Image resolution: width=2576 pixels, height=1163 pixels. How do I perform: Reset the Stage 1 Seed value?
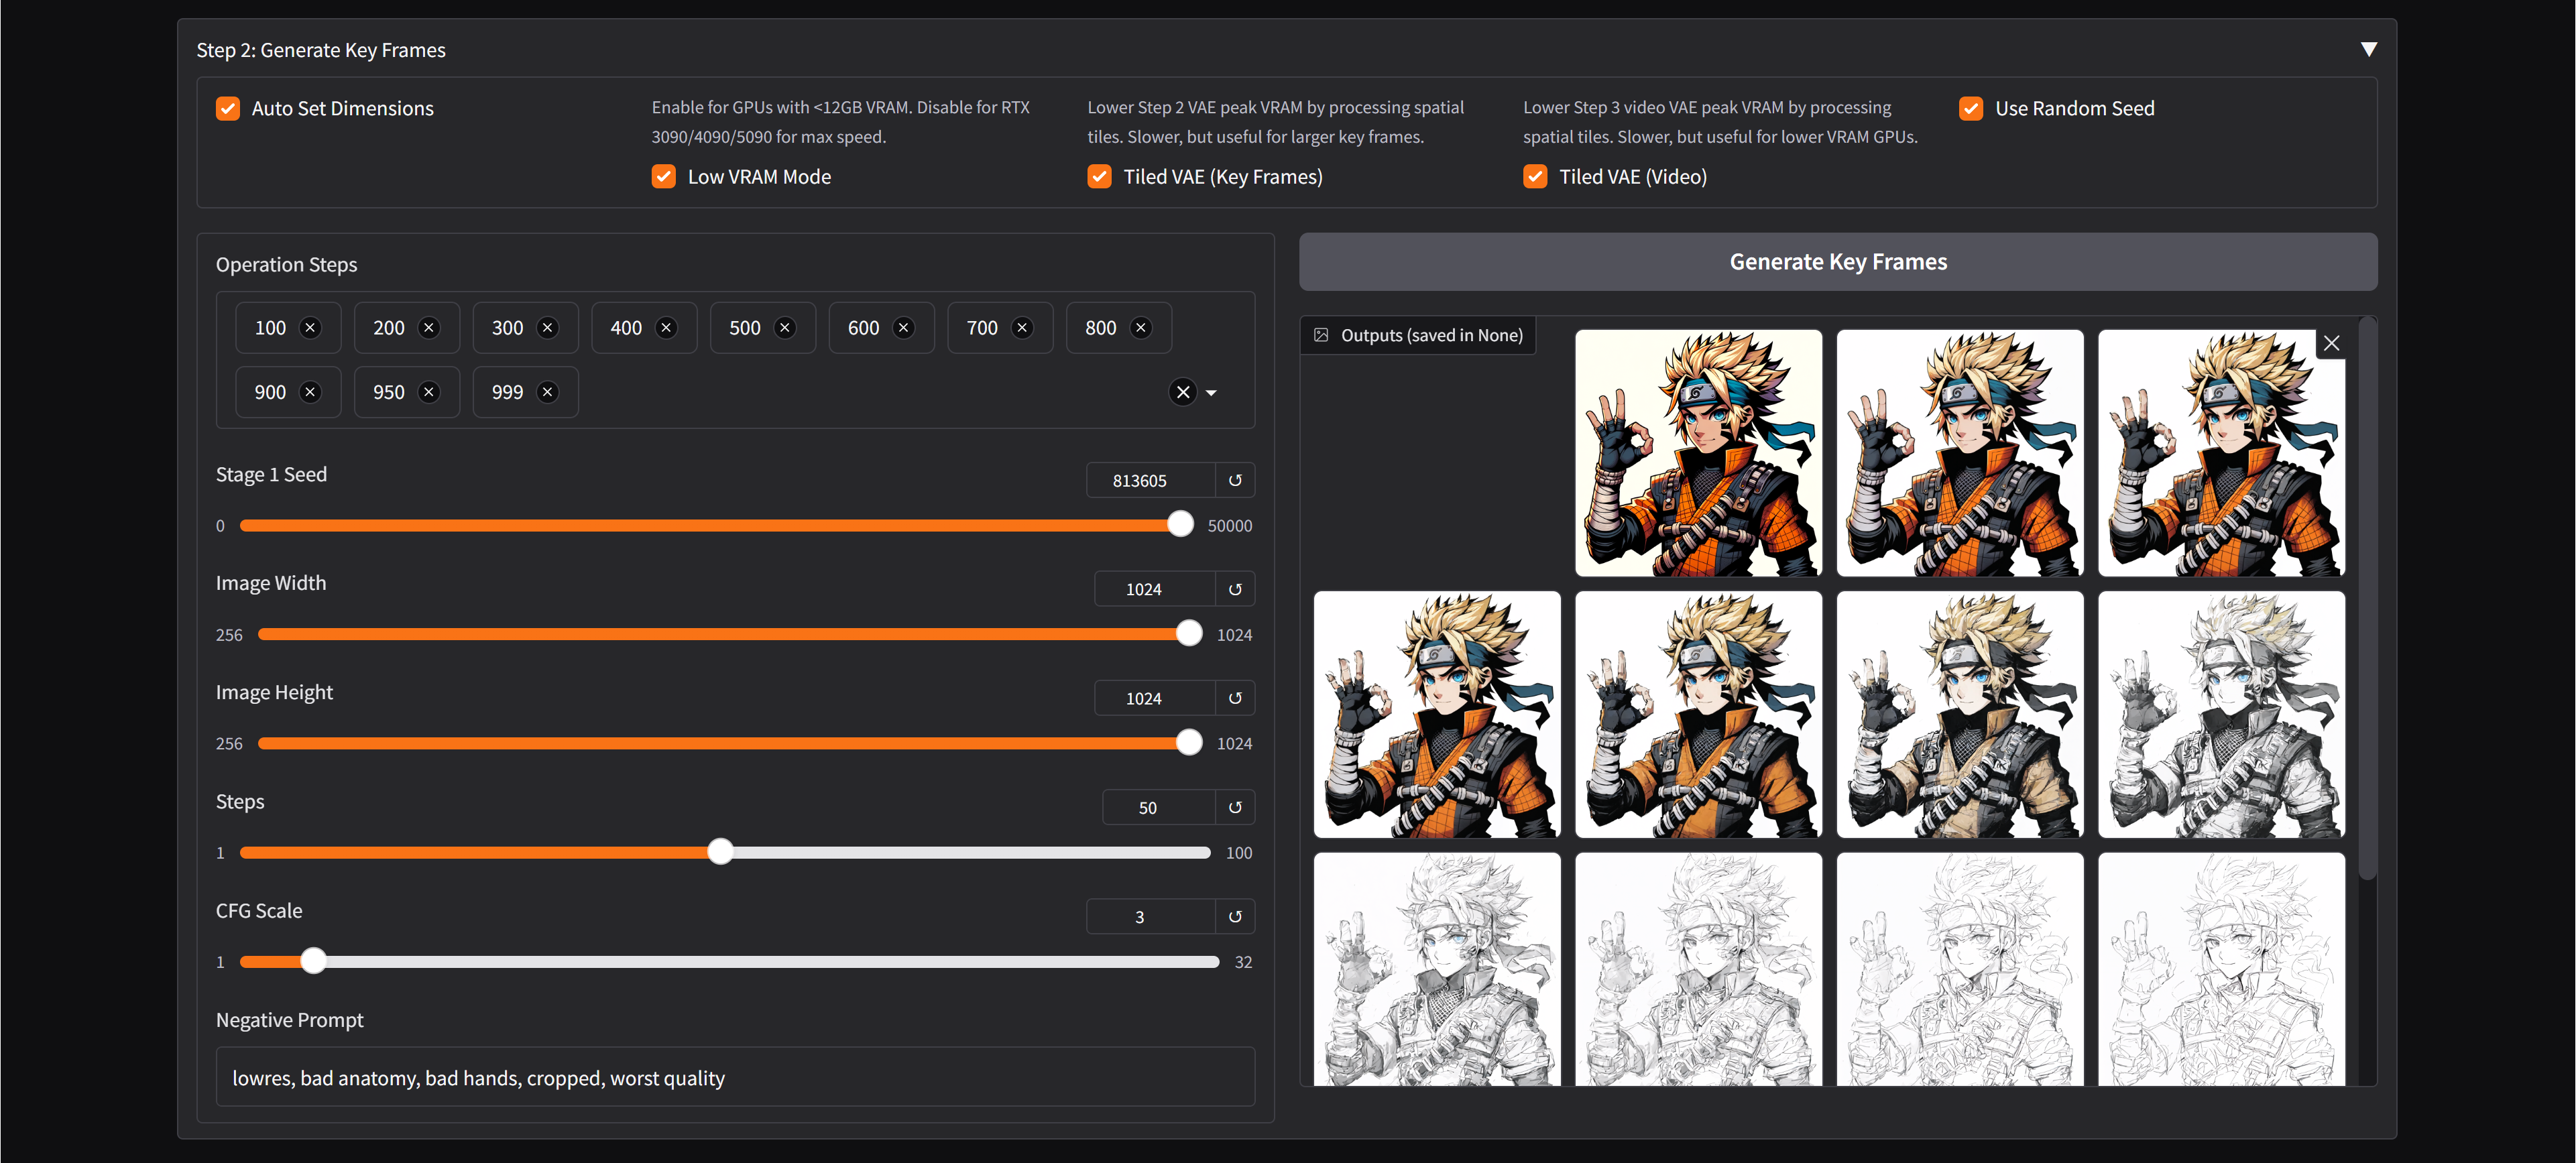1235,481
